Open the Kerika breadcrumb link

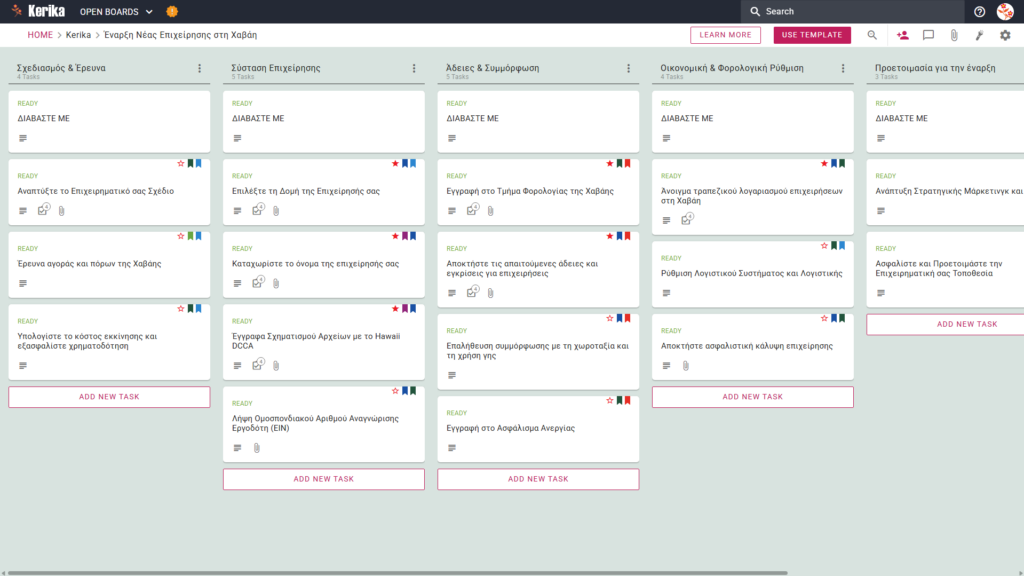click(78, 35)
